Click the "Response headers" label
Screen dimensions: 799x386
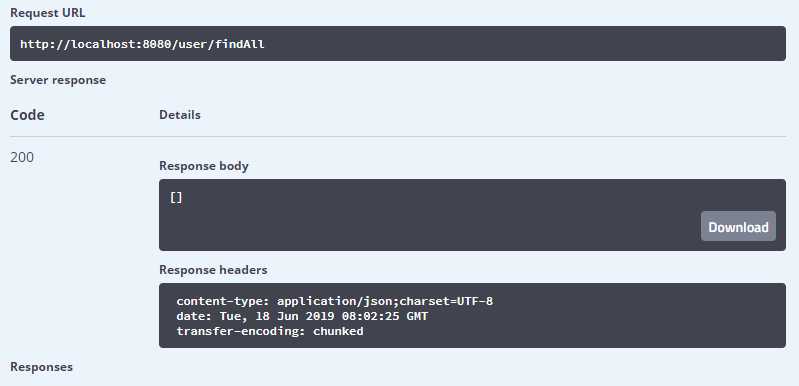click(x=213, y=270)
